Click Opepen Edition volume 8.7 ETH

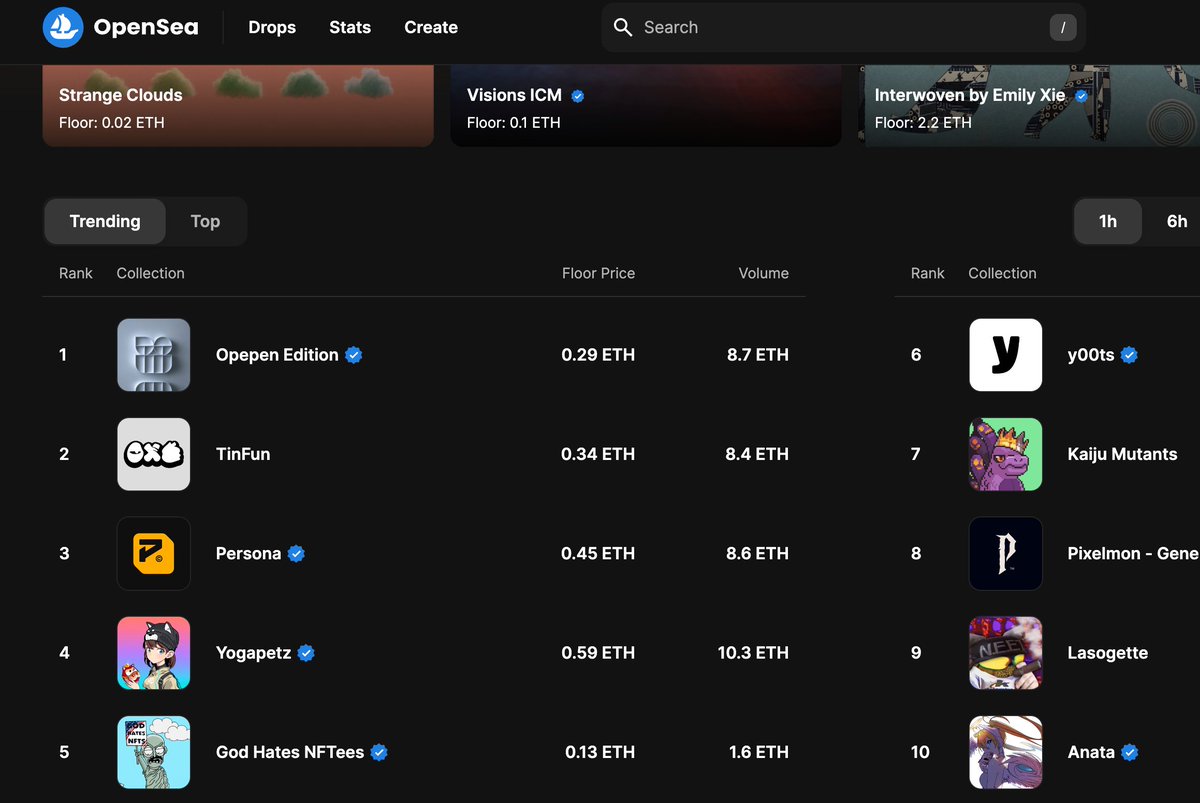758,355
